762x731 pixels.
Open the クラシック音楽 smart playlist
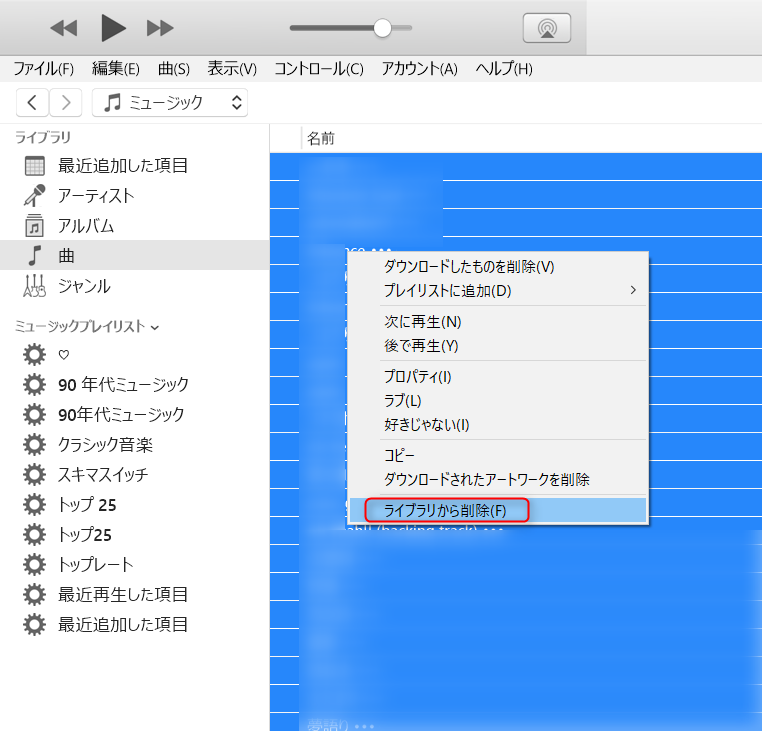coord(105,444)
